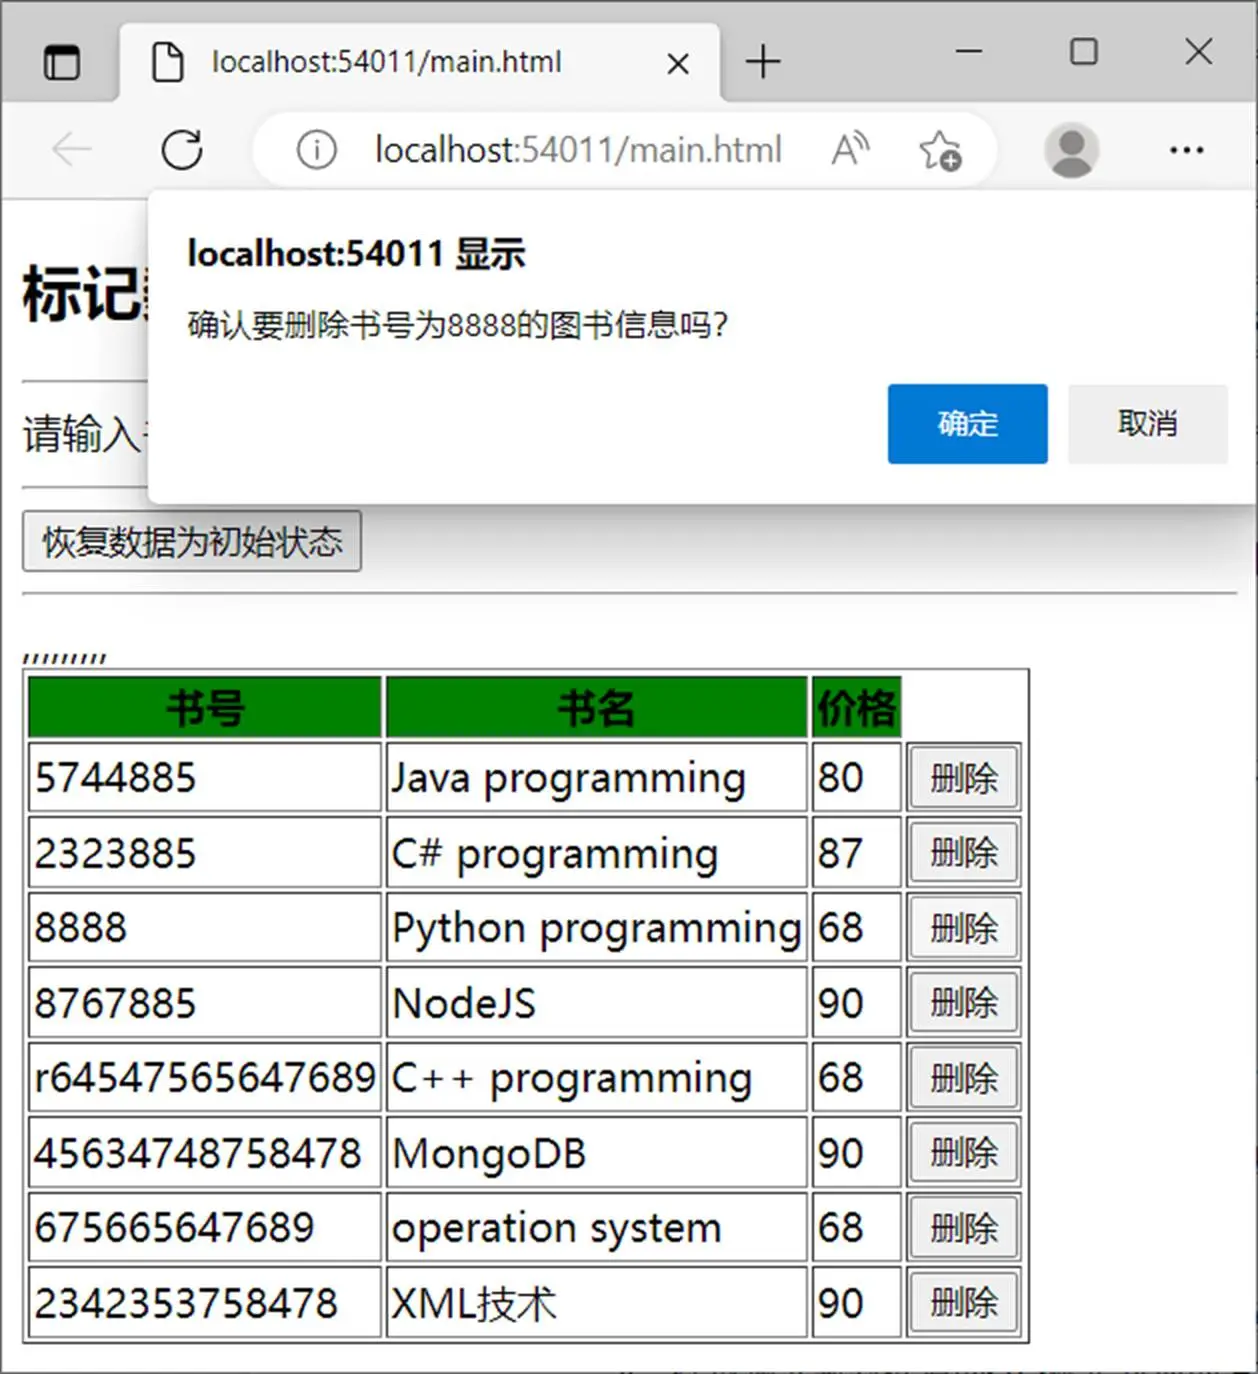Click the XML技术 title cell
Screen dimensions: 1258x1374
tap(596, 1302)
